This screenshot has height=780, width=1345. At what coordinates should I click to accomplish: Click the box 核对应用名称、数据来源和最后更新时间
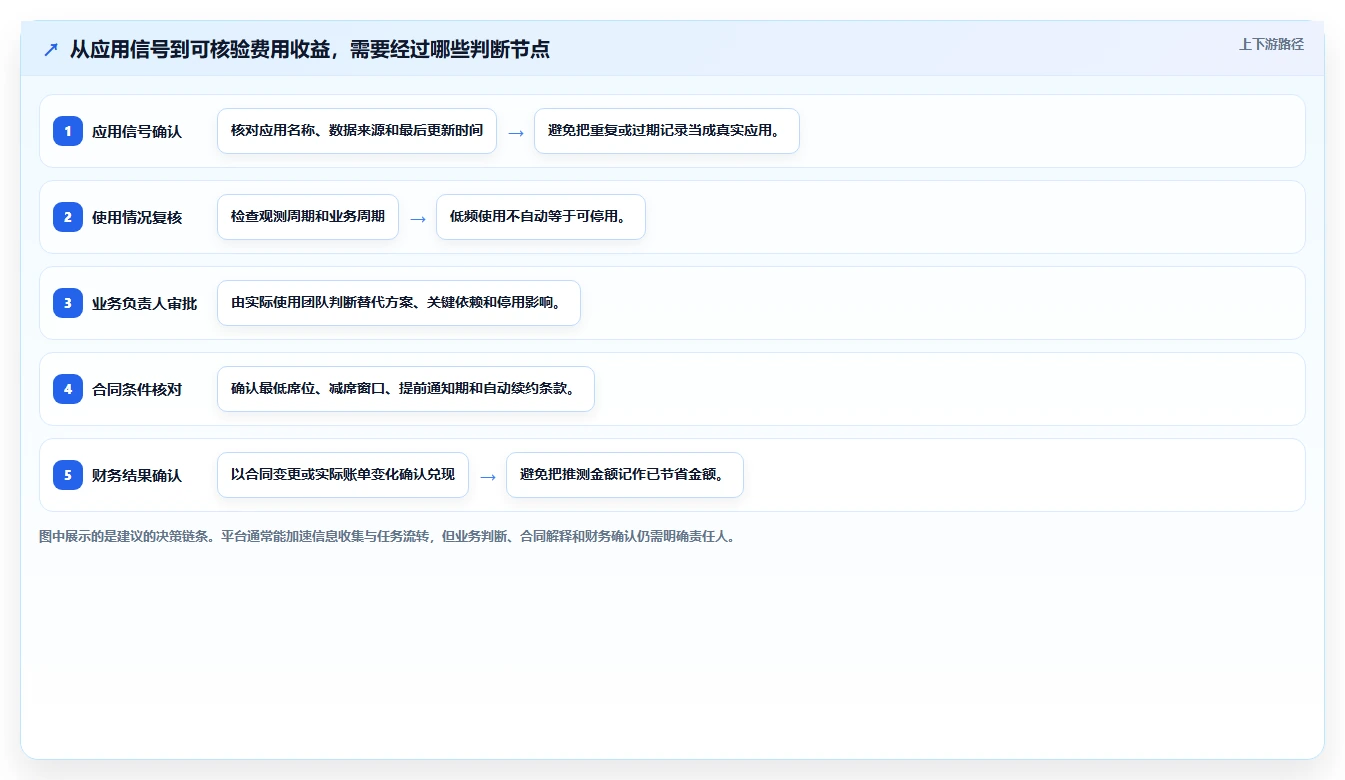tap(357, 131)
